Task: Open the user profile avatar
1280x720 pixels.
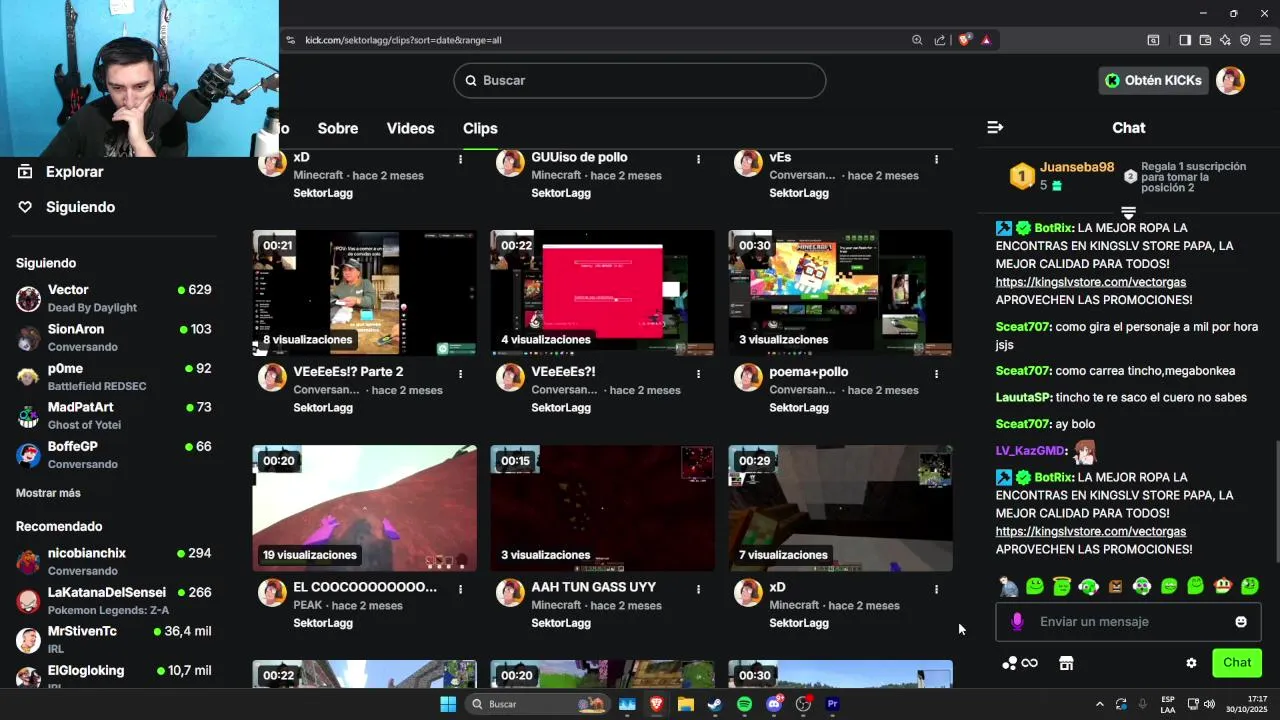Action: [1230, 80]
